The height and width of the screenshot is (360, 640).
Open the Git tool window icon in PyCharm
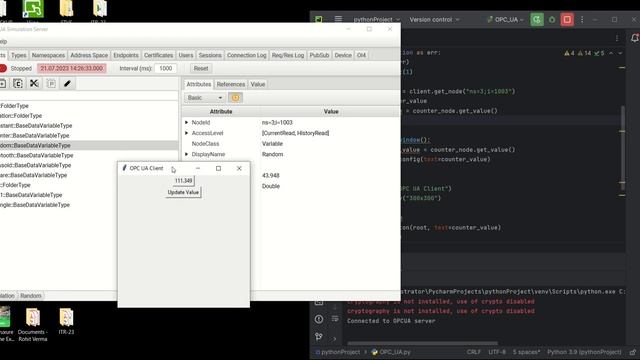(319, 337)
